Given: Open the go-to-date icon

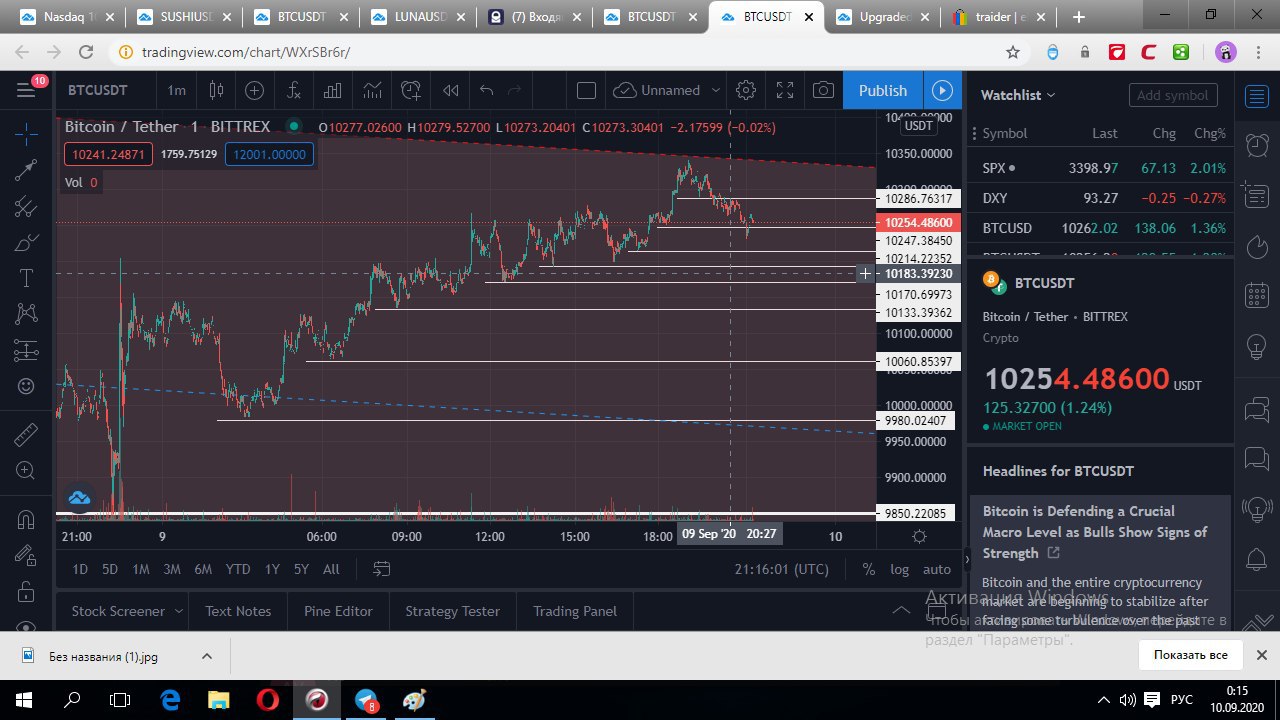Looking at the screenshot, I should [382, 569].
